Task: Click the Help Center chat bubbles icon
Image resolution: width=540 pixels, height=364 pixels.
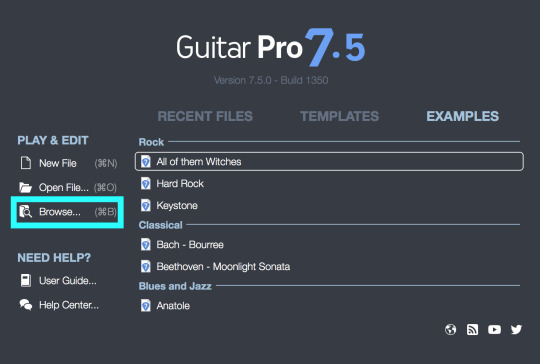Action: click(x=26, y=305)
